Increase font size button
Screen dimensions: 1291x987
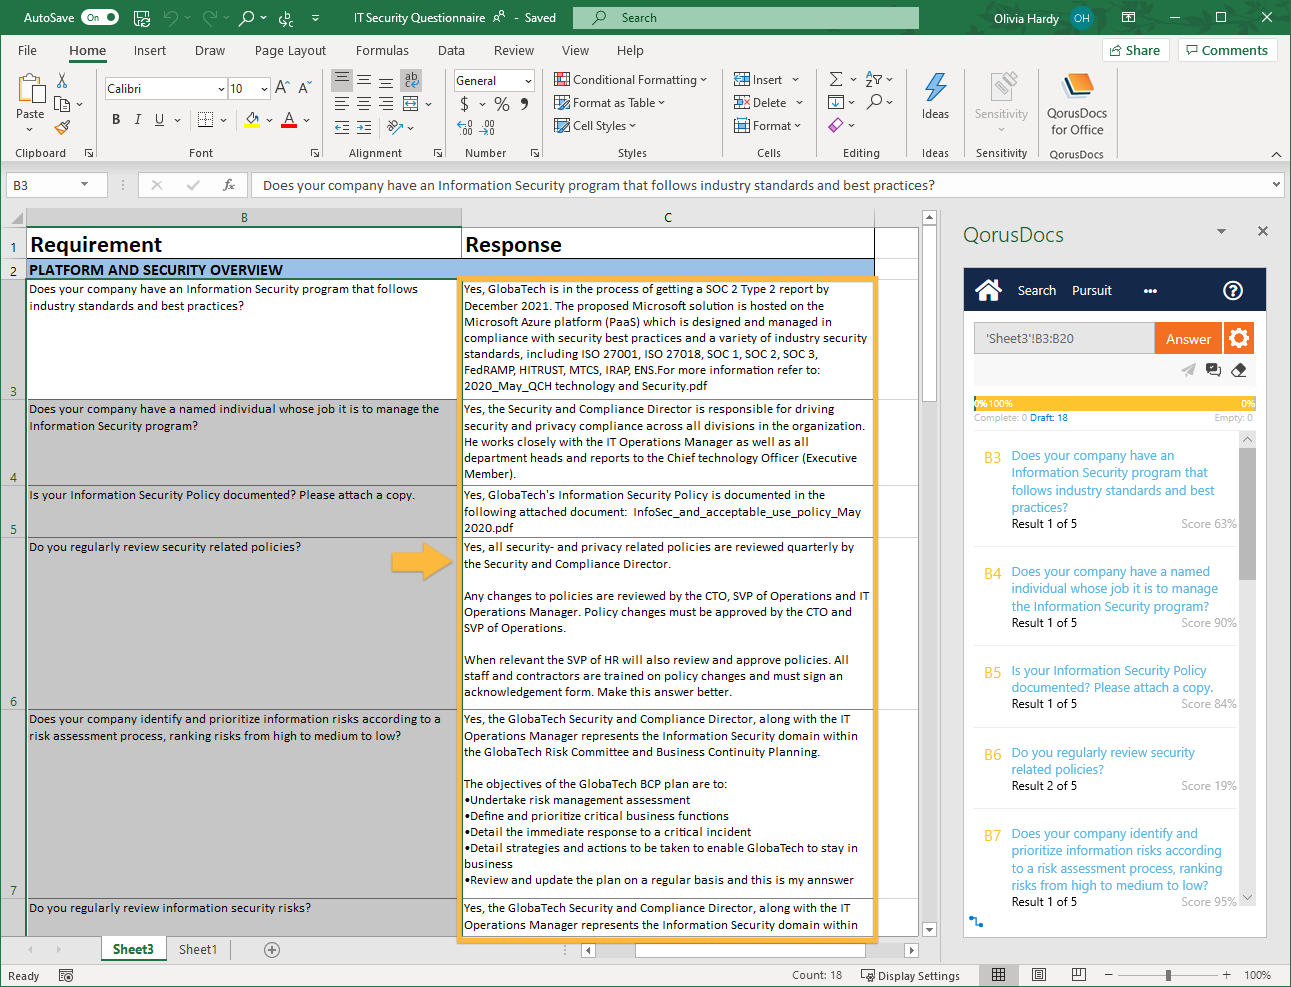click(x=282, y=88)
